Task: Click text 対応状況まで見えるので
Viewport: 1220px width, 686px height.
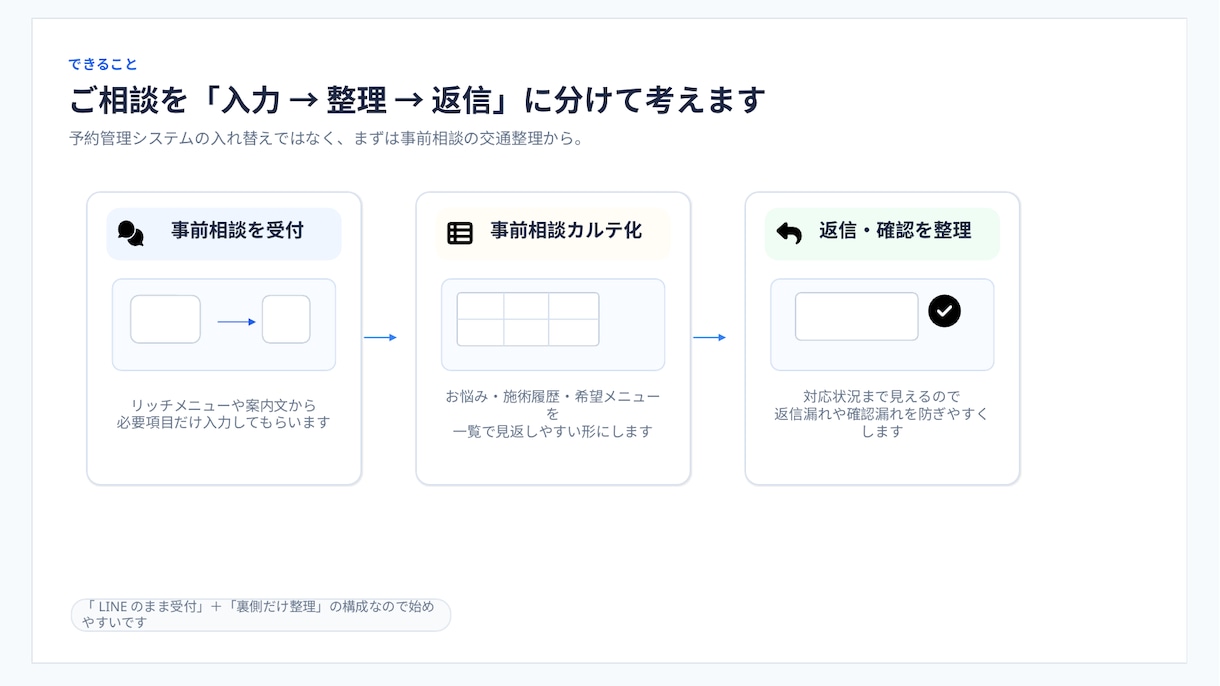Action: (882, 396)
